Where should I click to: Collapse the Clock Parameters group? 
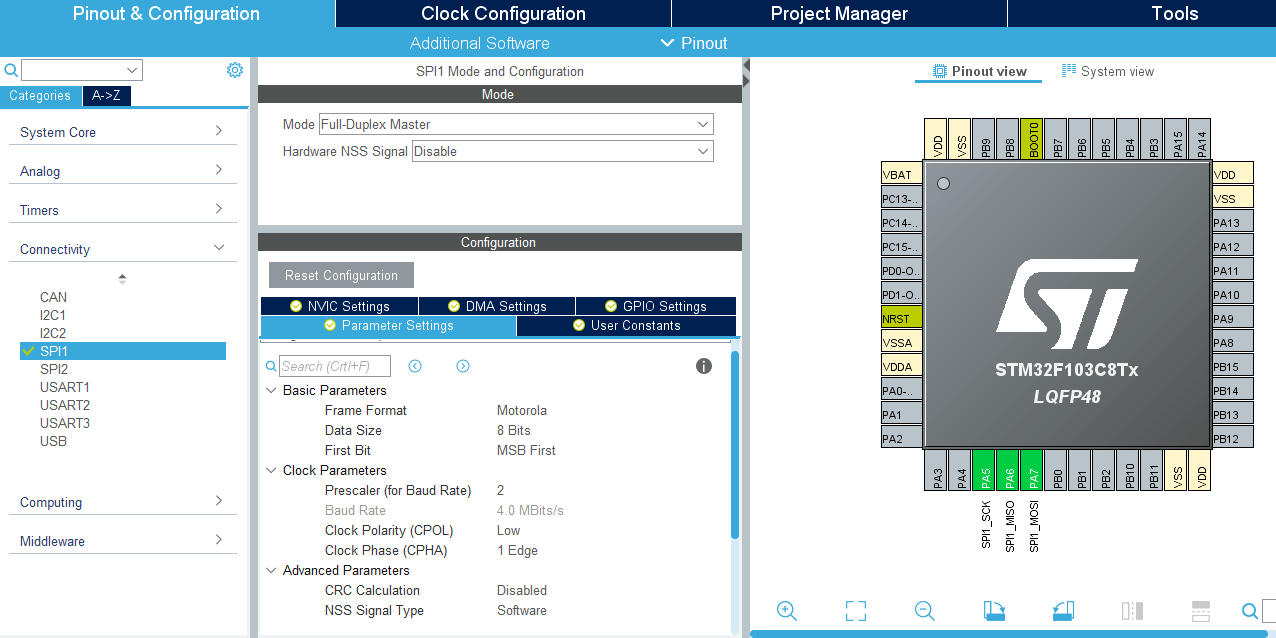(x=271, y=470)
